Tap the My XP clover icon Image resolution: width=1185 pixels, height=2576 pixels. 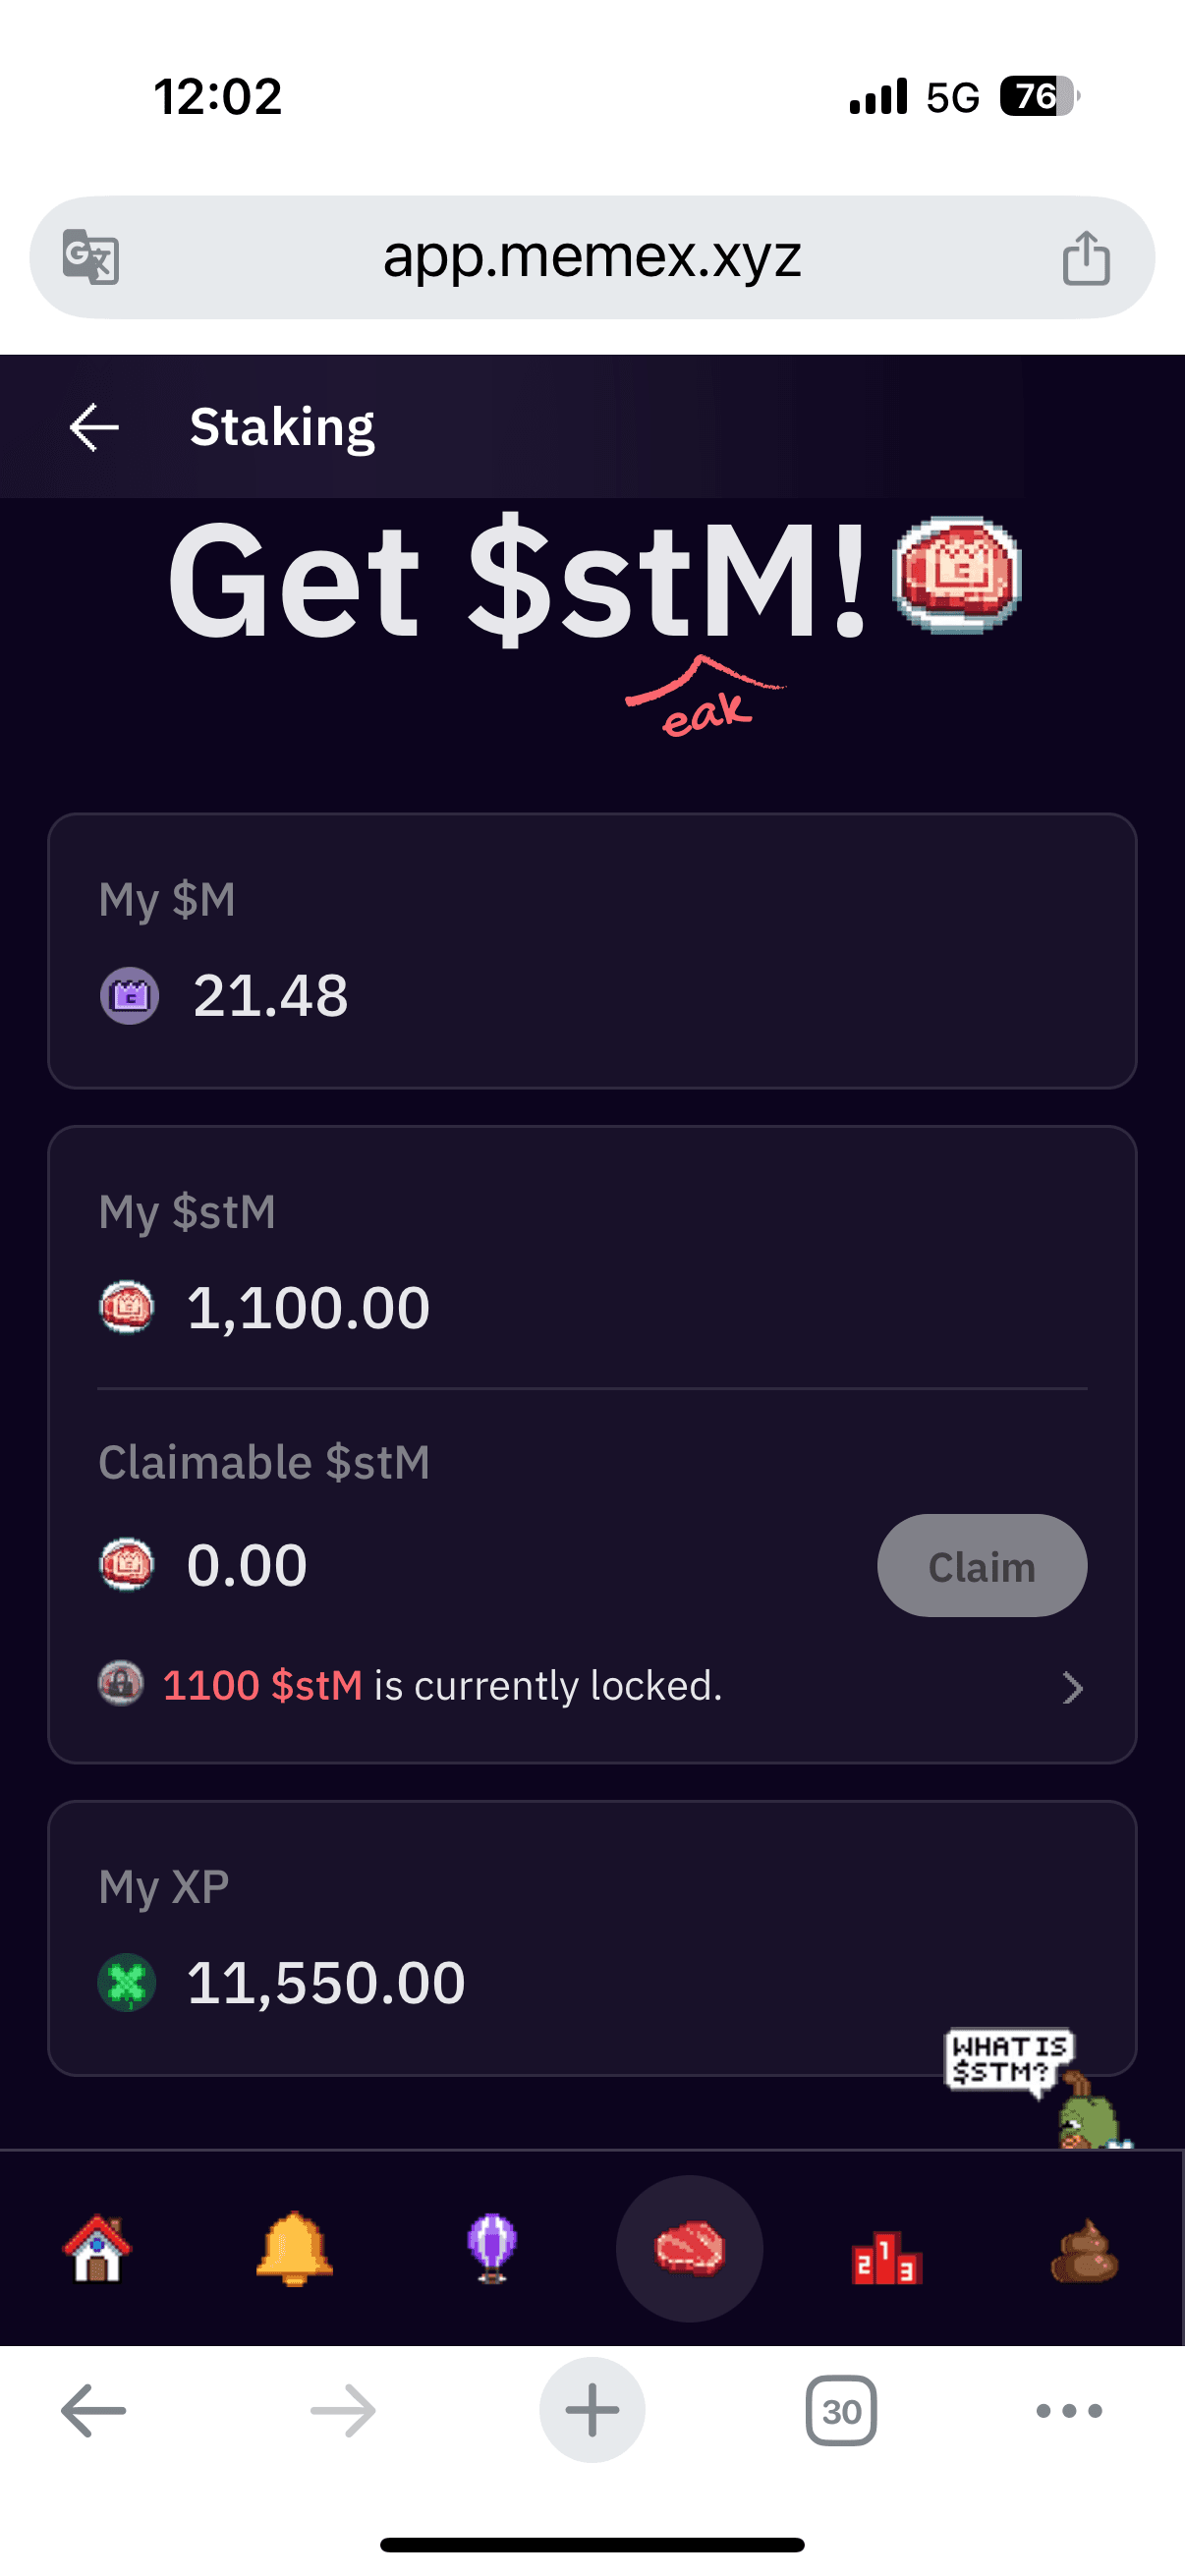pos(127,1982)
